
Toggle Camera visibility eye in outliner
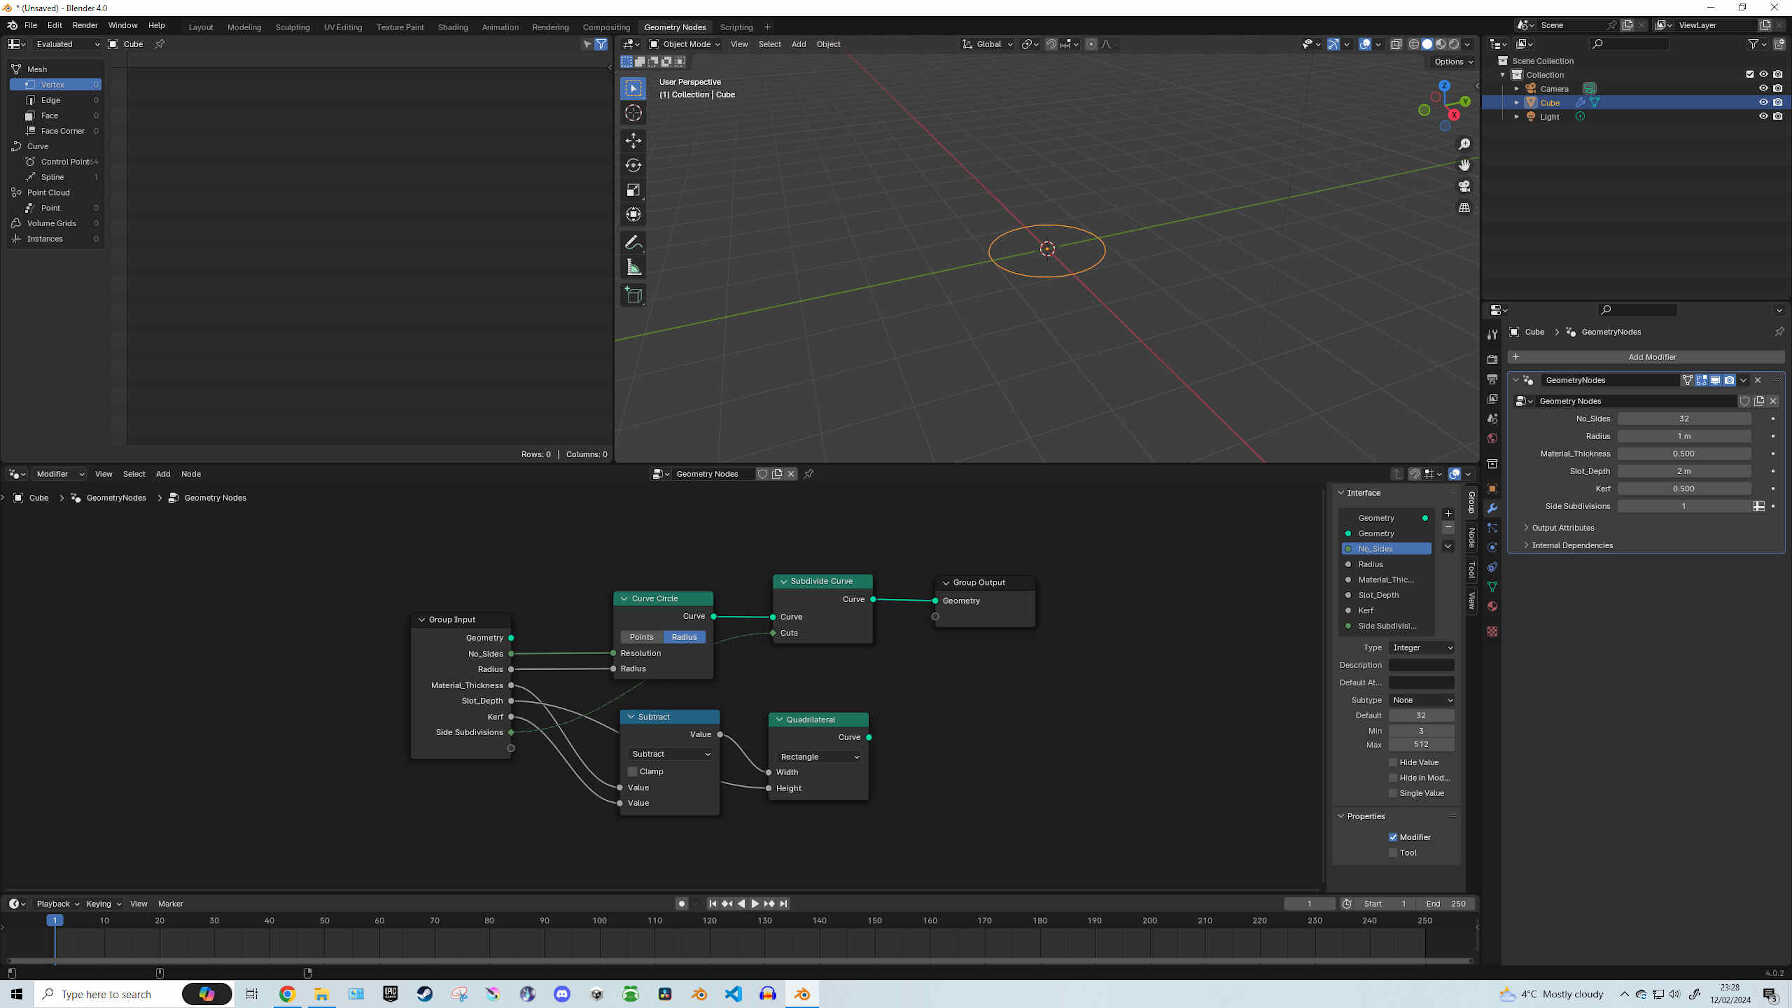(x=1763, y=88)
